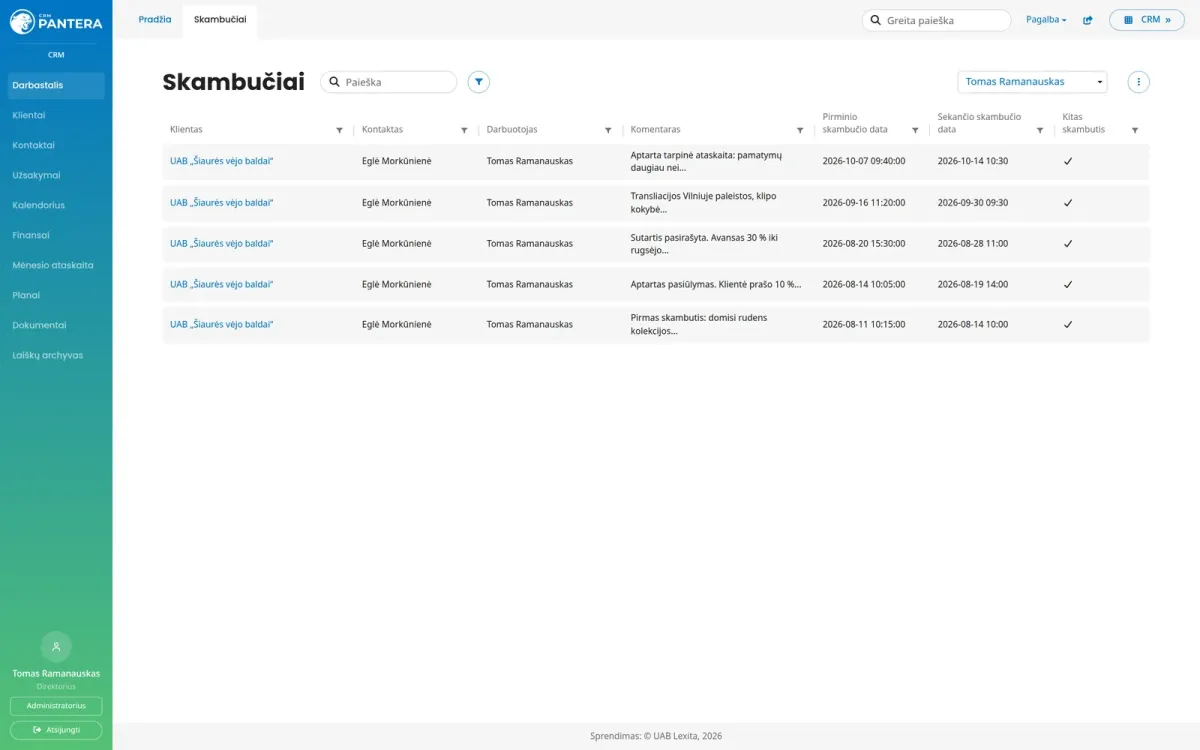
Task: Open Dokumentai from the sidebar
Action: pos(56,325)
